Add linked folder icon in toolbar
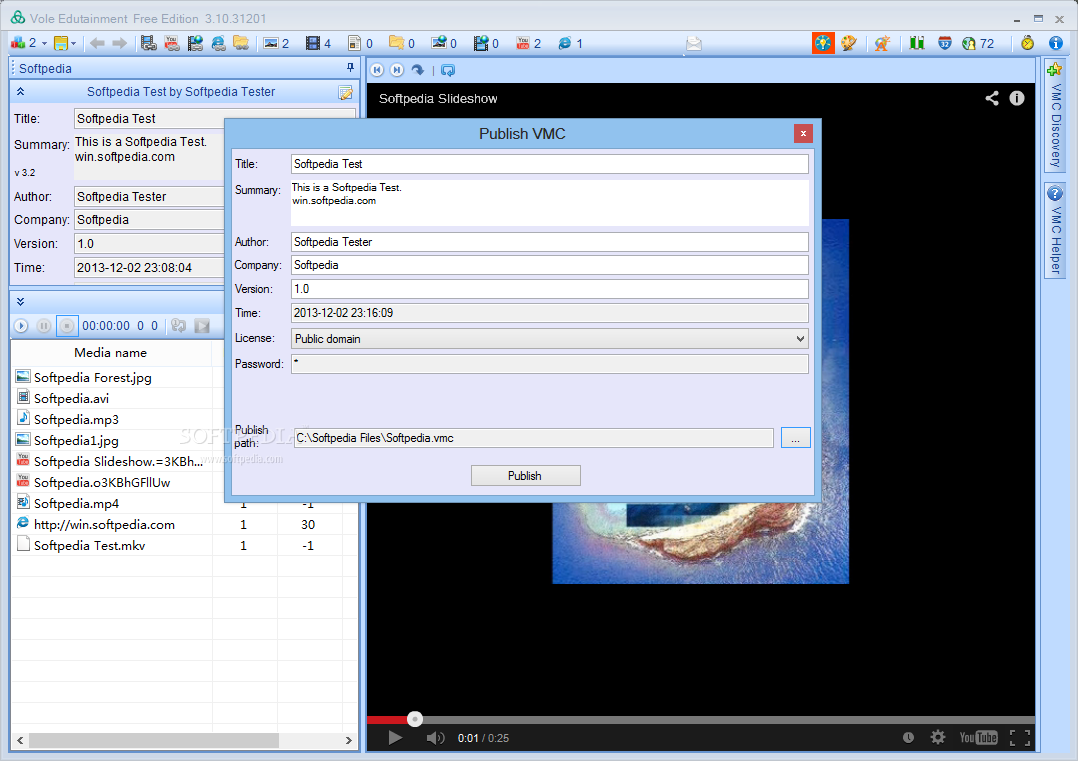 (241, 43)
